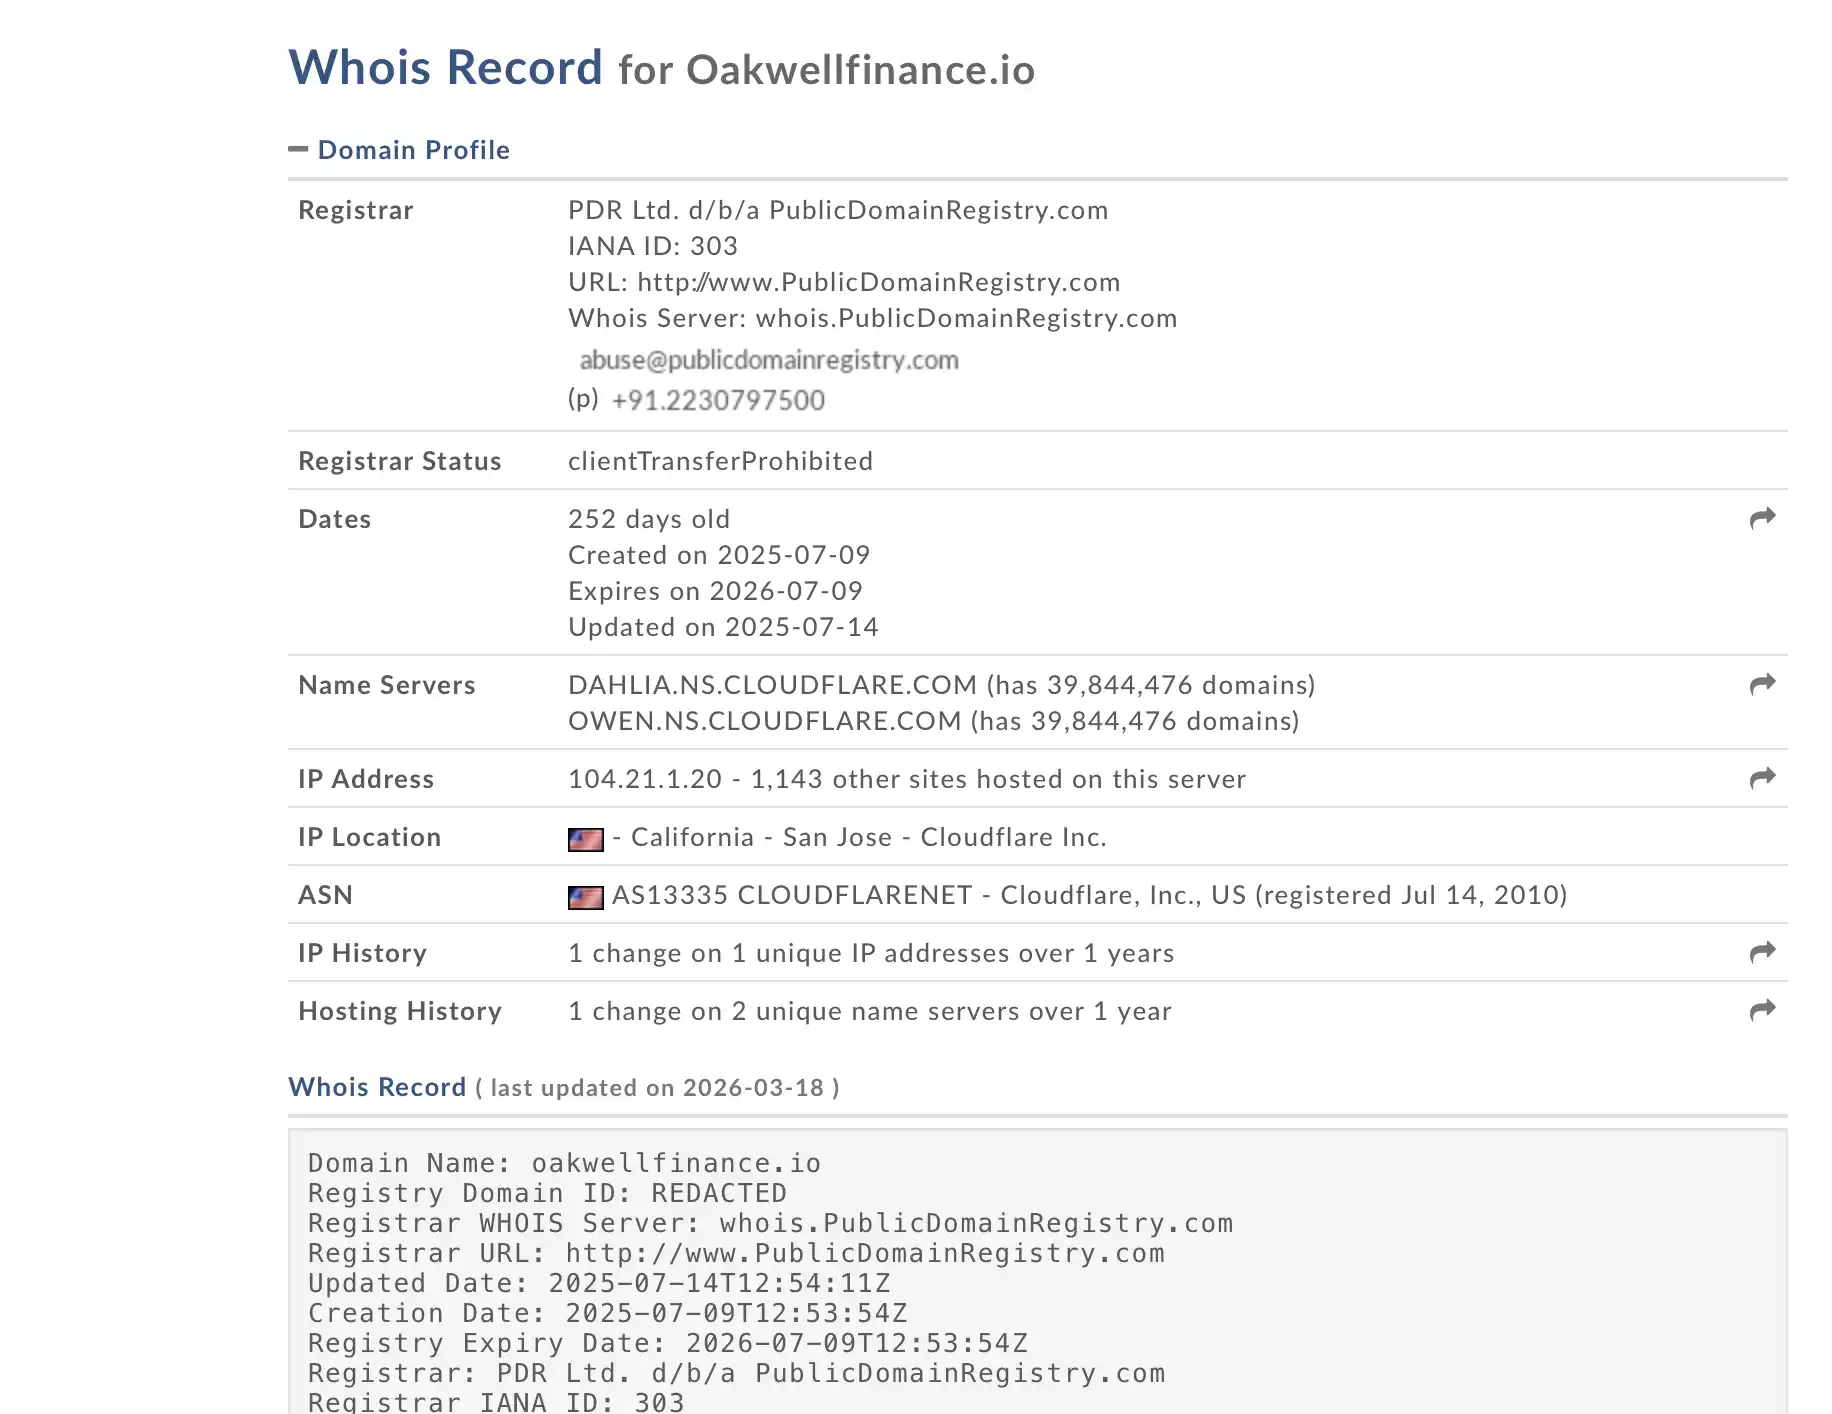Viewport: 1832px width, 1414px height.
Task: Click the Domain Profile heading link
Action: pos(413,150)
